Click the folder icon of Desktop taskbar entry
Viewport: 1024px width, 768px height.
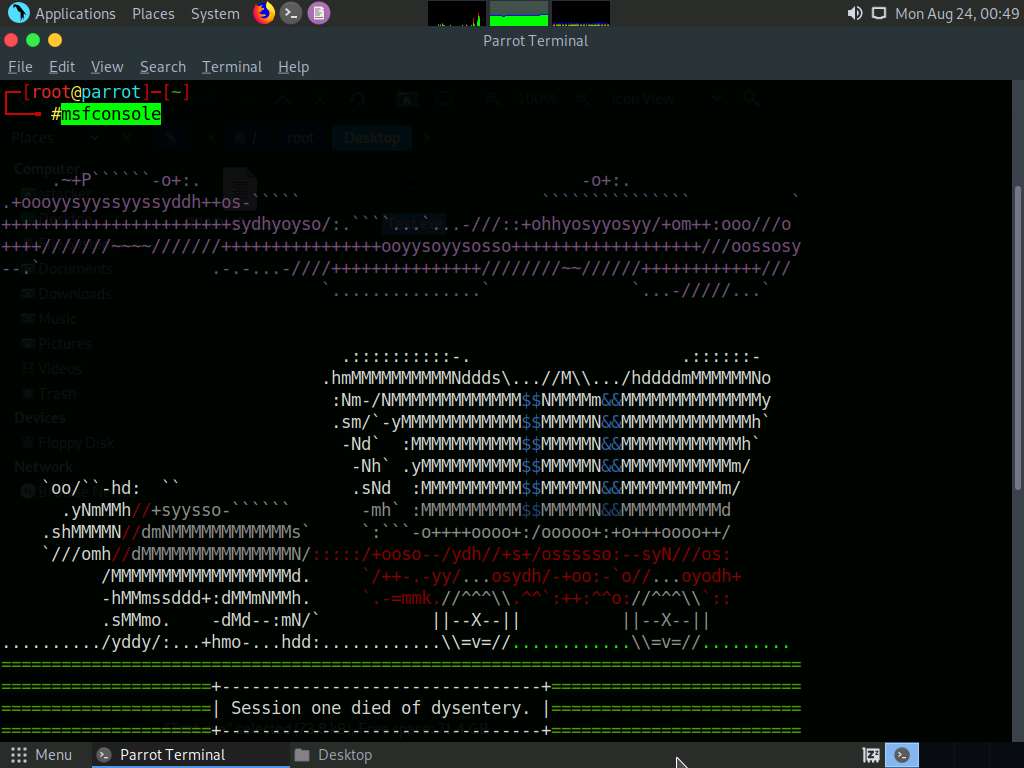(x=302, y=755)
